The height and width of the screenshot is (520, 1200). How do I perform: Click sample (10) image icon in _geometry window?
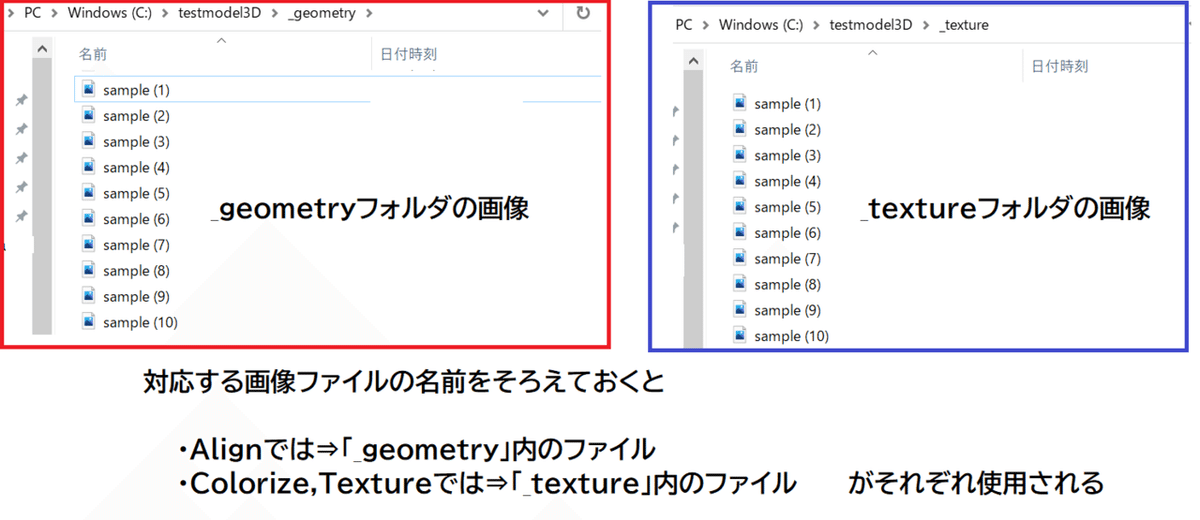pos(89,322)
